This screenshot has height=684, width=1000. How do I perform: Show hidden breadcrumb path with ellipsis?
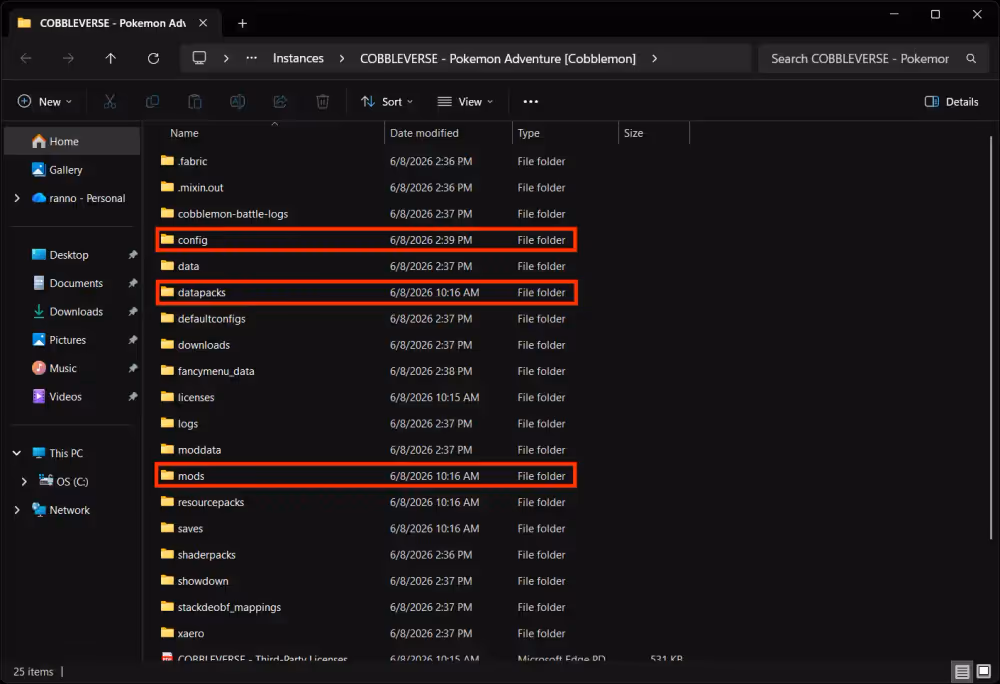pyautogui.click(x=252, y=58)
